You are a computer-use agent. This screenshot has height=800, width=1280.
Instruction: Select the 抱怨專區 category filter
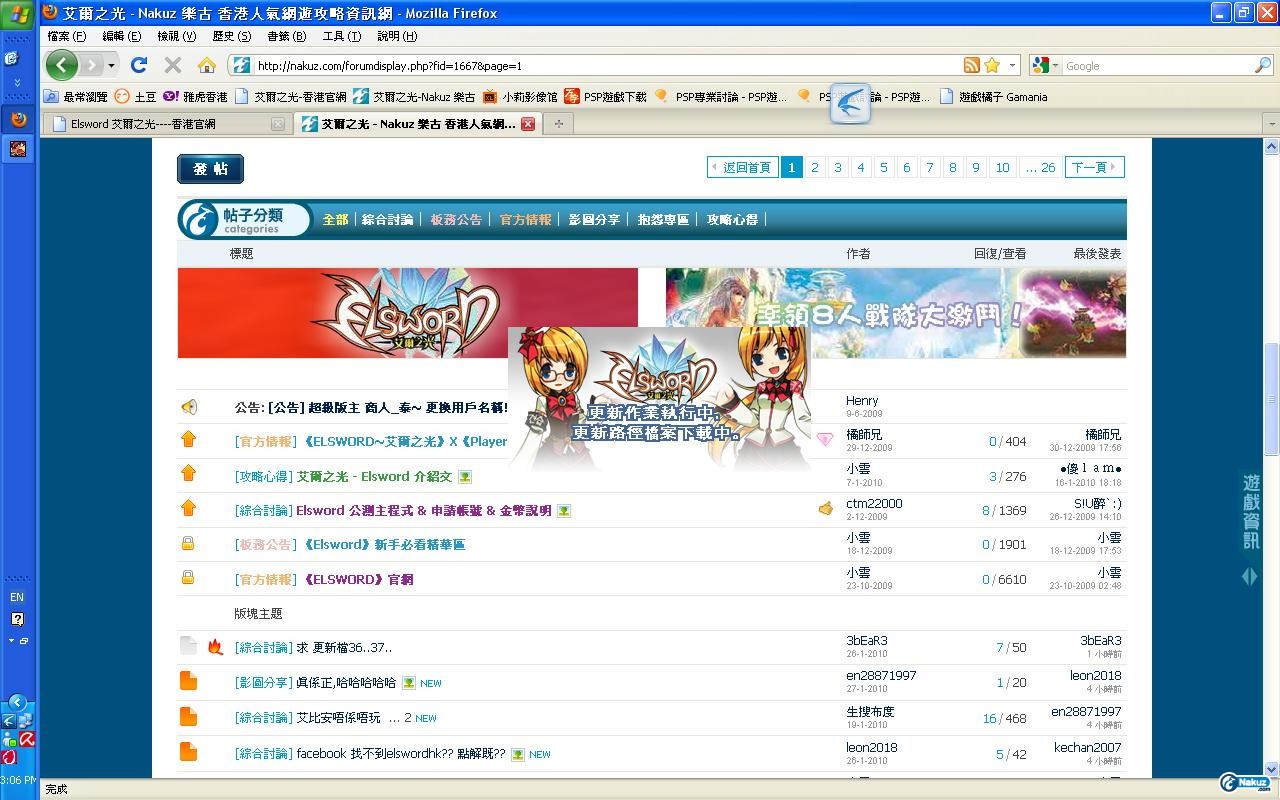pyautogui.click(x=664, y=219)
